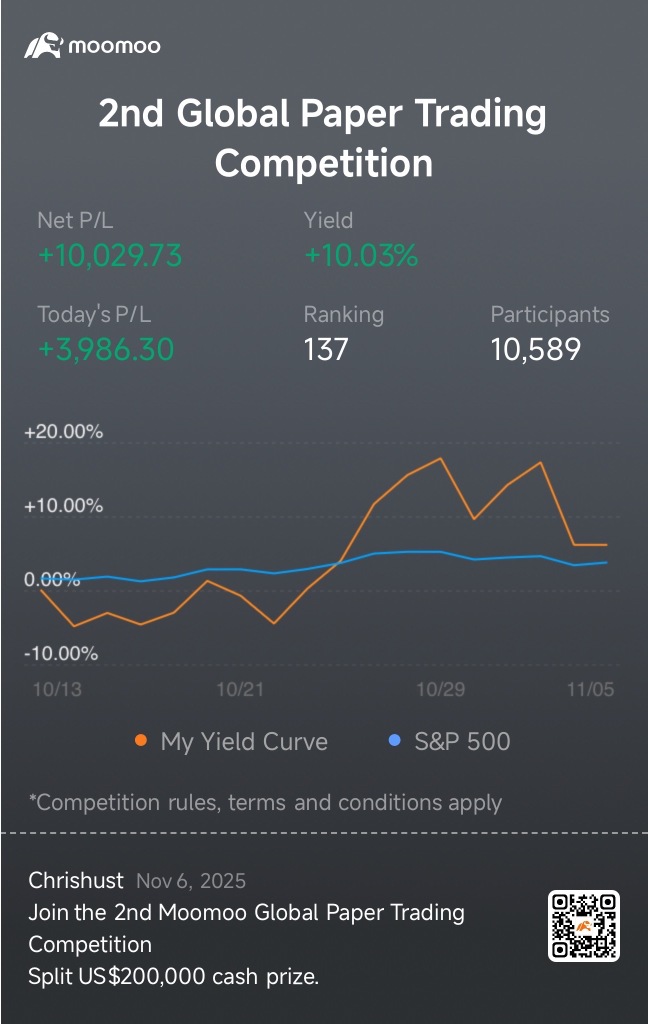Open the Chrishust username
The height and width of the screenshot is (1024, 648).
(x=76, y=881)
